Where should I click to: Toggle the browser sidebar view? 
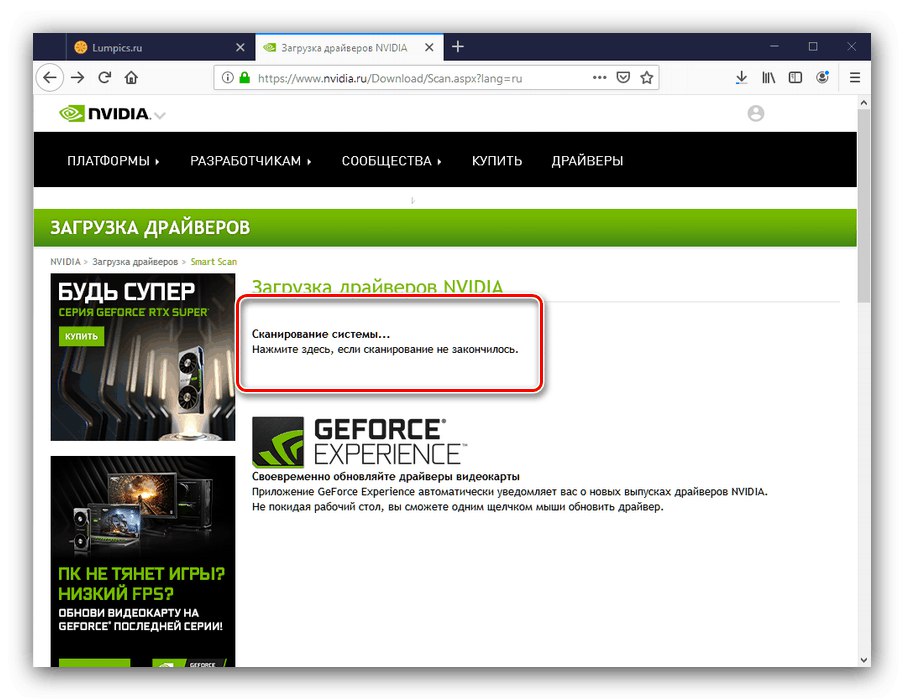pos(794,77)
